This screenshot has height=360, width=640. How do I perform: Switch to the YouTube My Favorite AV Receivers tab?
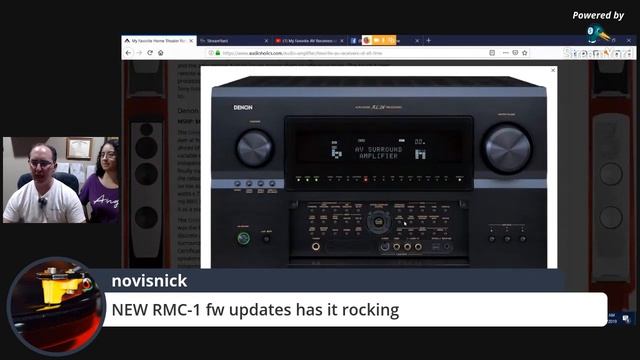coord(309,41)
